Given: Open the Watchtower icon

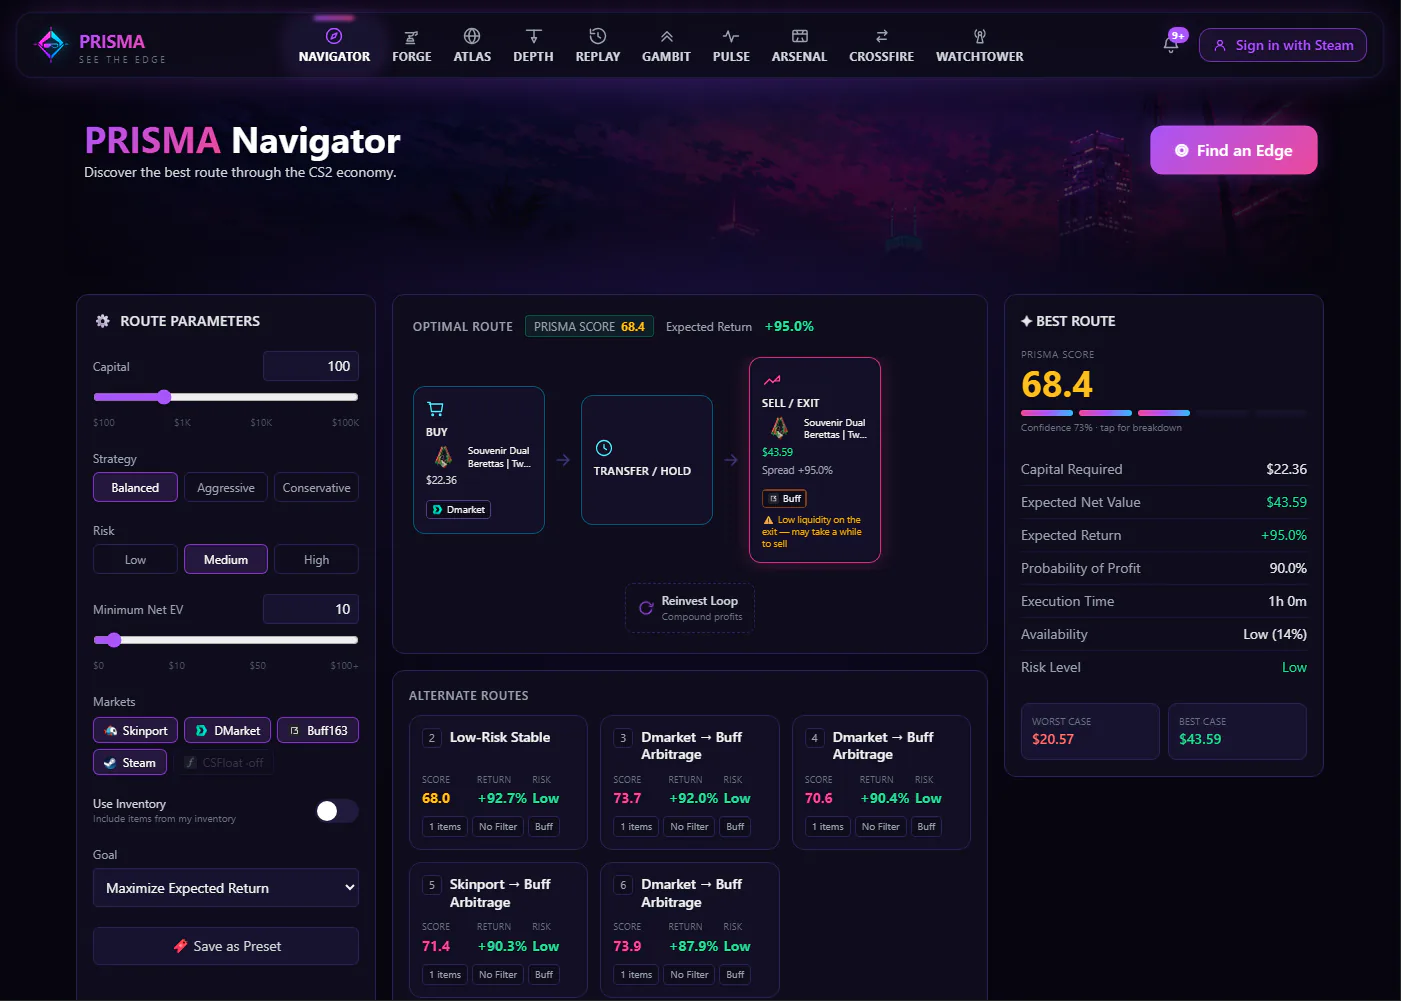Looking at the screenshot, I should [x=979, y=37].
